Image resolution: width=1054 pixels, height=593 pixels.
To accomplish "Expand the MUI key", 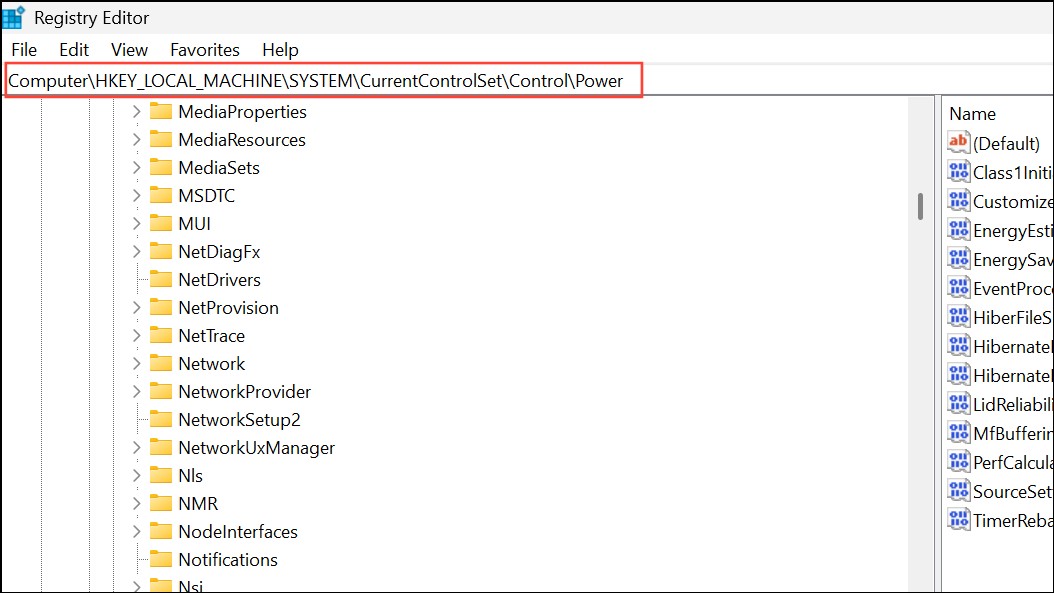I will [136, 223].
